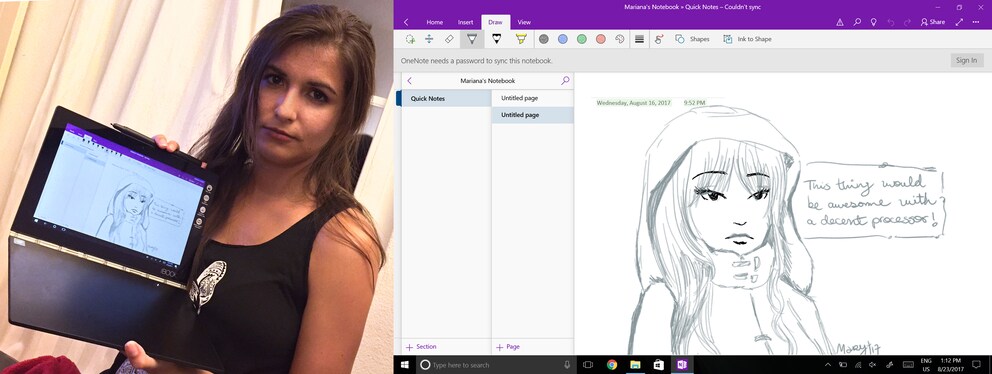Click the Redo arrow
This screenshot has width=992, height=374.
pos(908,22)
